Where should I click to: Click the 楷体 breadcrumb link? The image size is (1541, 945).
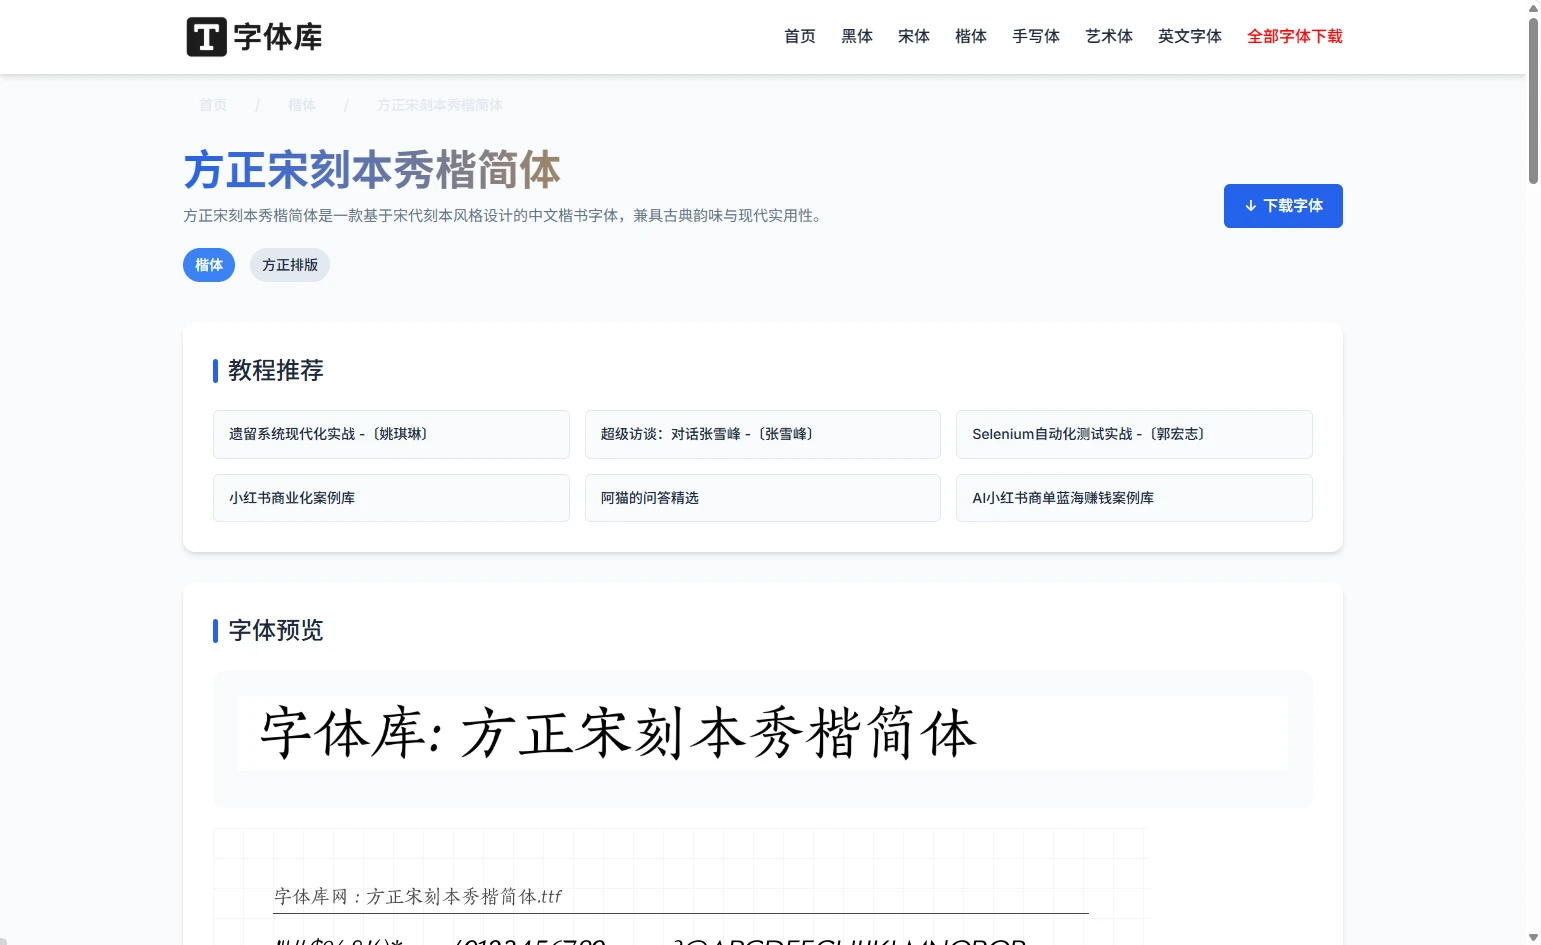pyautogui.click(x=301, y=105)
